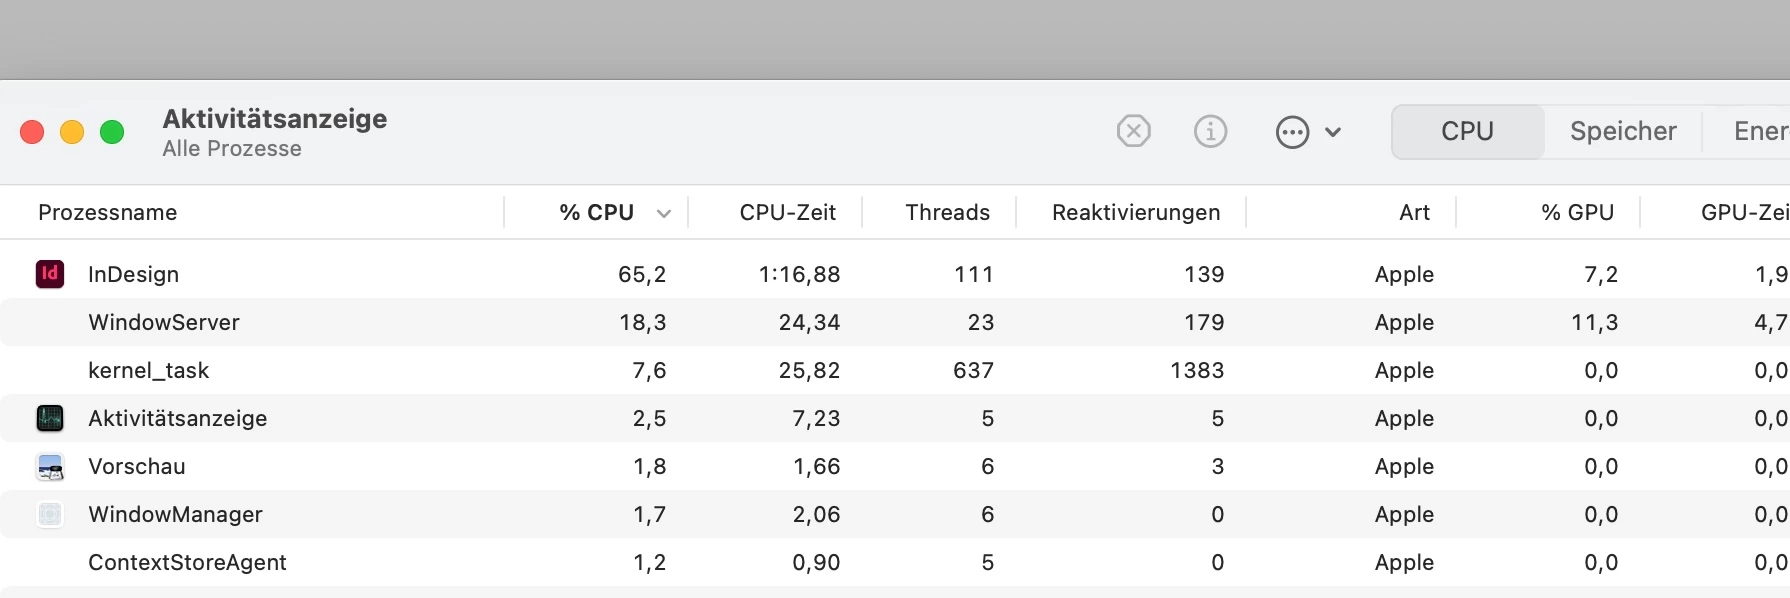Switch to the Speicher tab
1790x598 pixels.
point(1622,131)
